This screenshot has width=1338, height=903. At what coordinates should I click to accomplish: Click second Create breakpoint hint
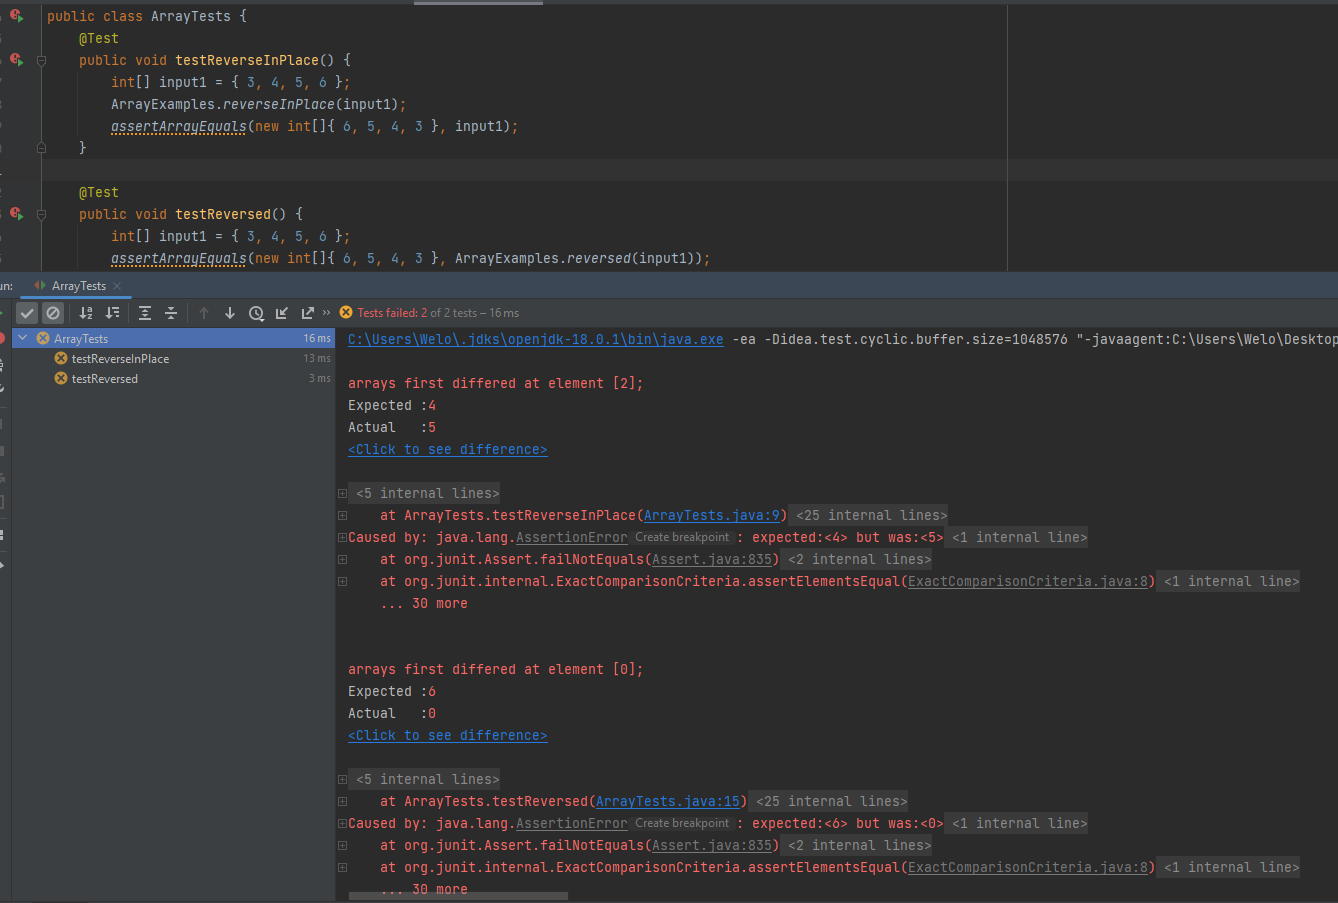[682, 823]
